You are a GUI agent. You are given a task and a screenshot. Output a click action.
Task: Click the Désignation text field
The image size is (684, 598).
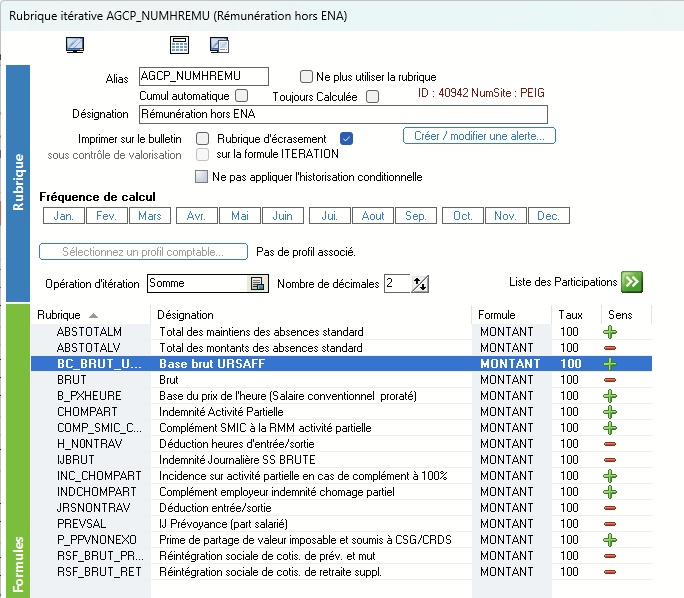[341, 114]
